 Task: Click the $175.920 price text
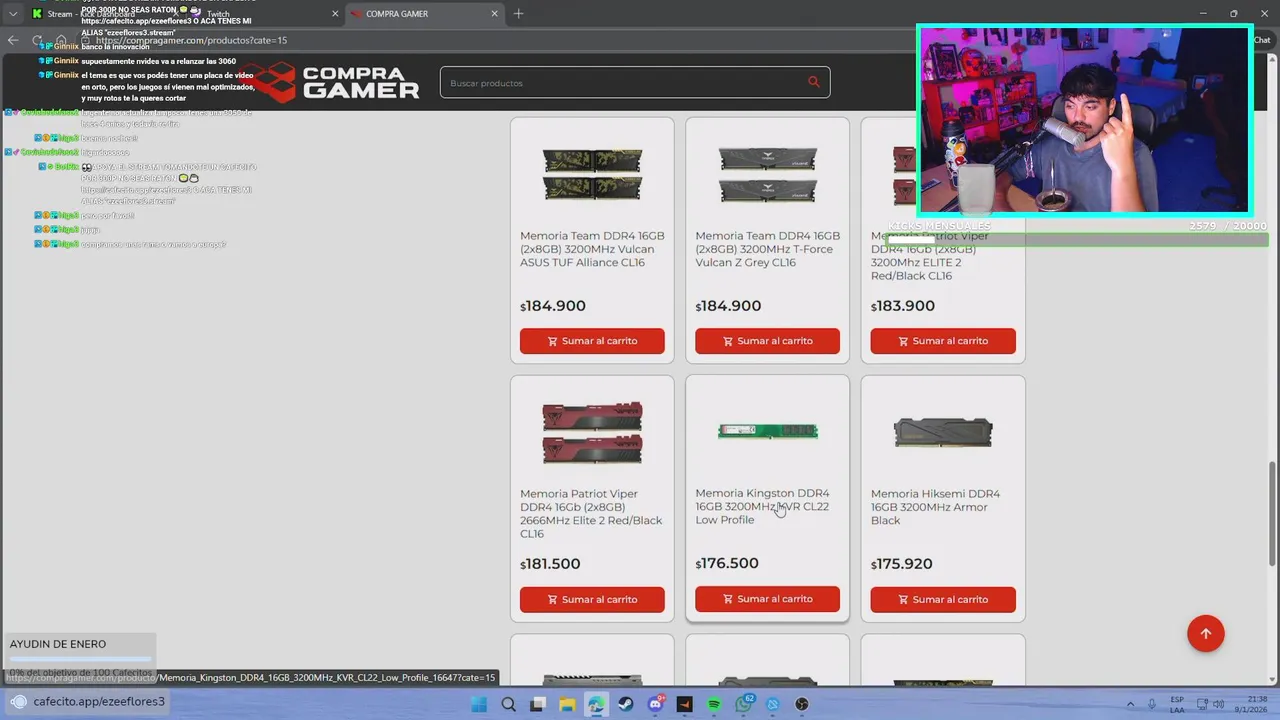tap(902, 564)
